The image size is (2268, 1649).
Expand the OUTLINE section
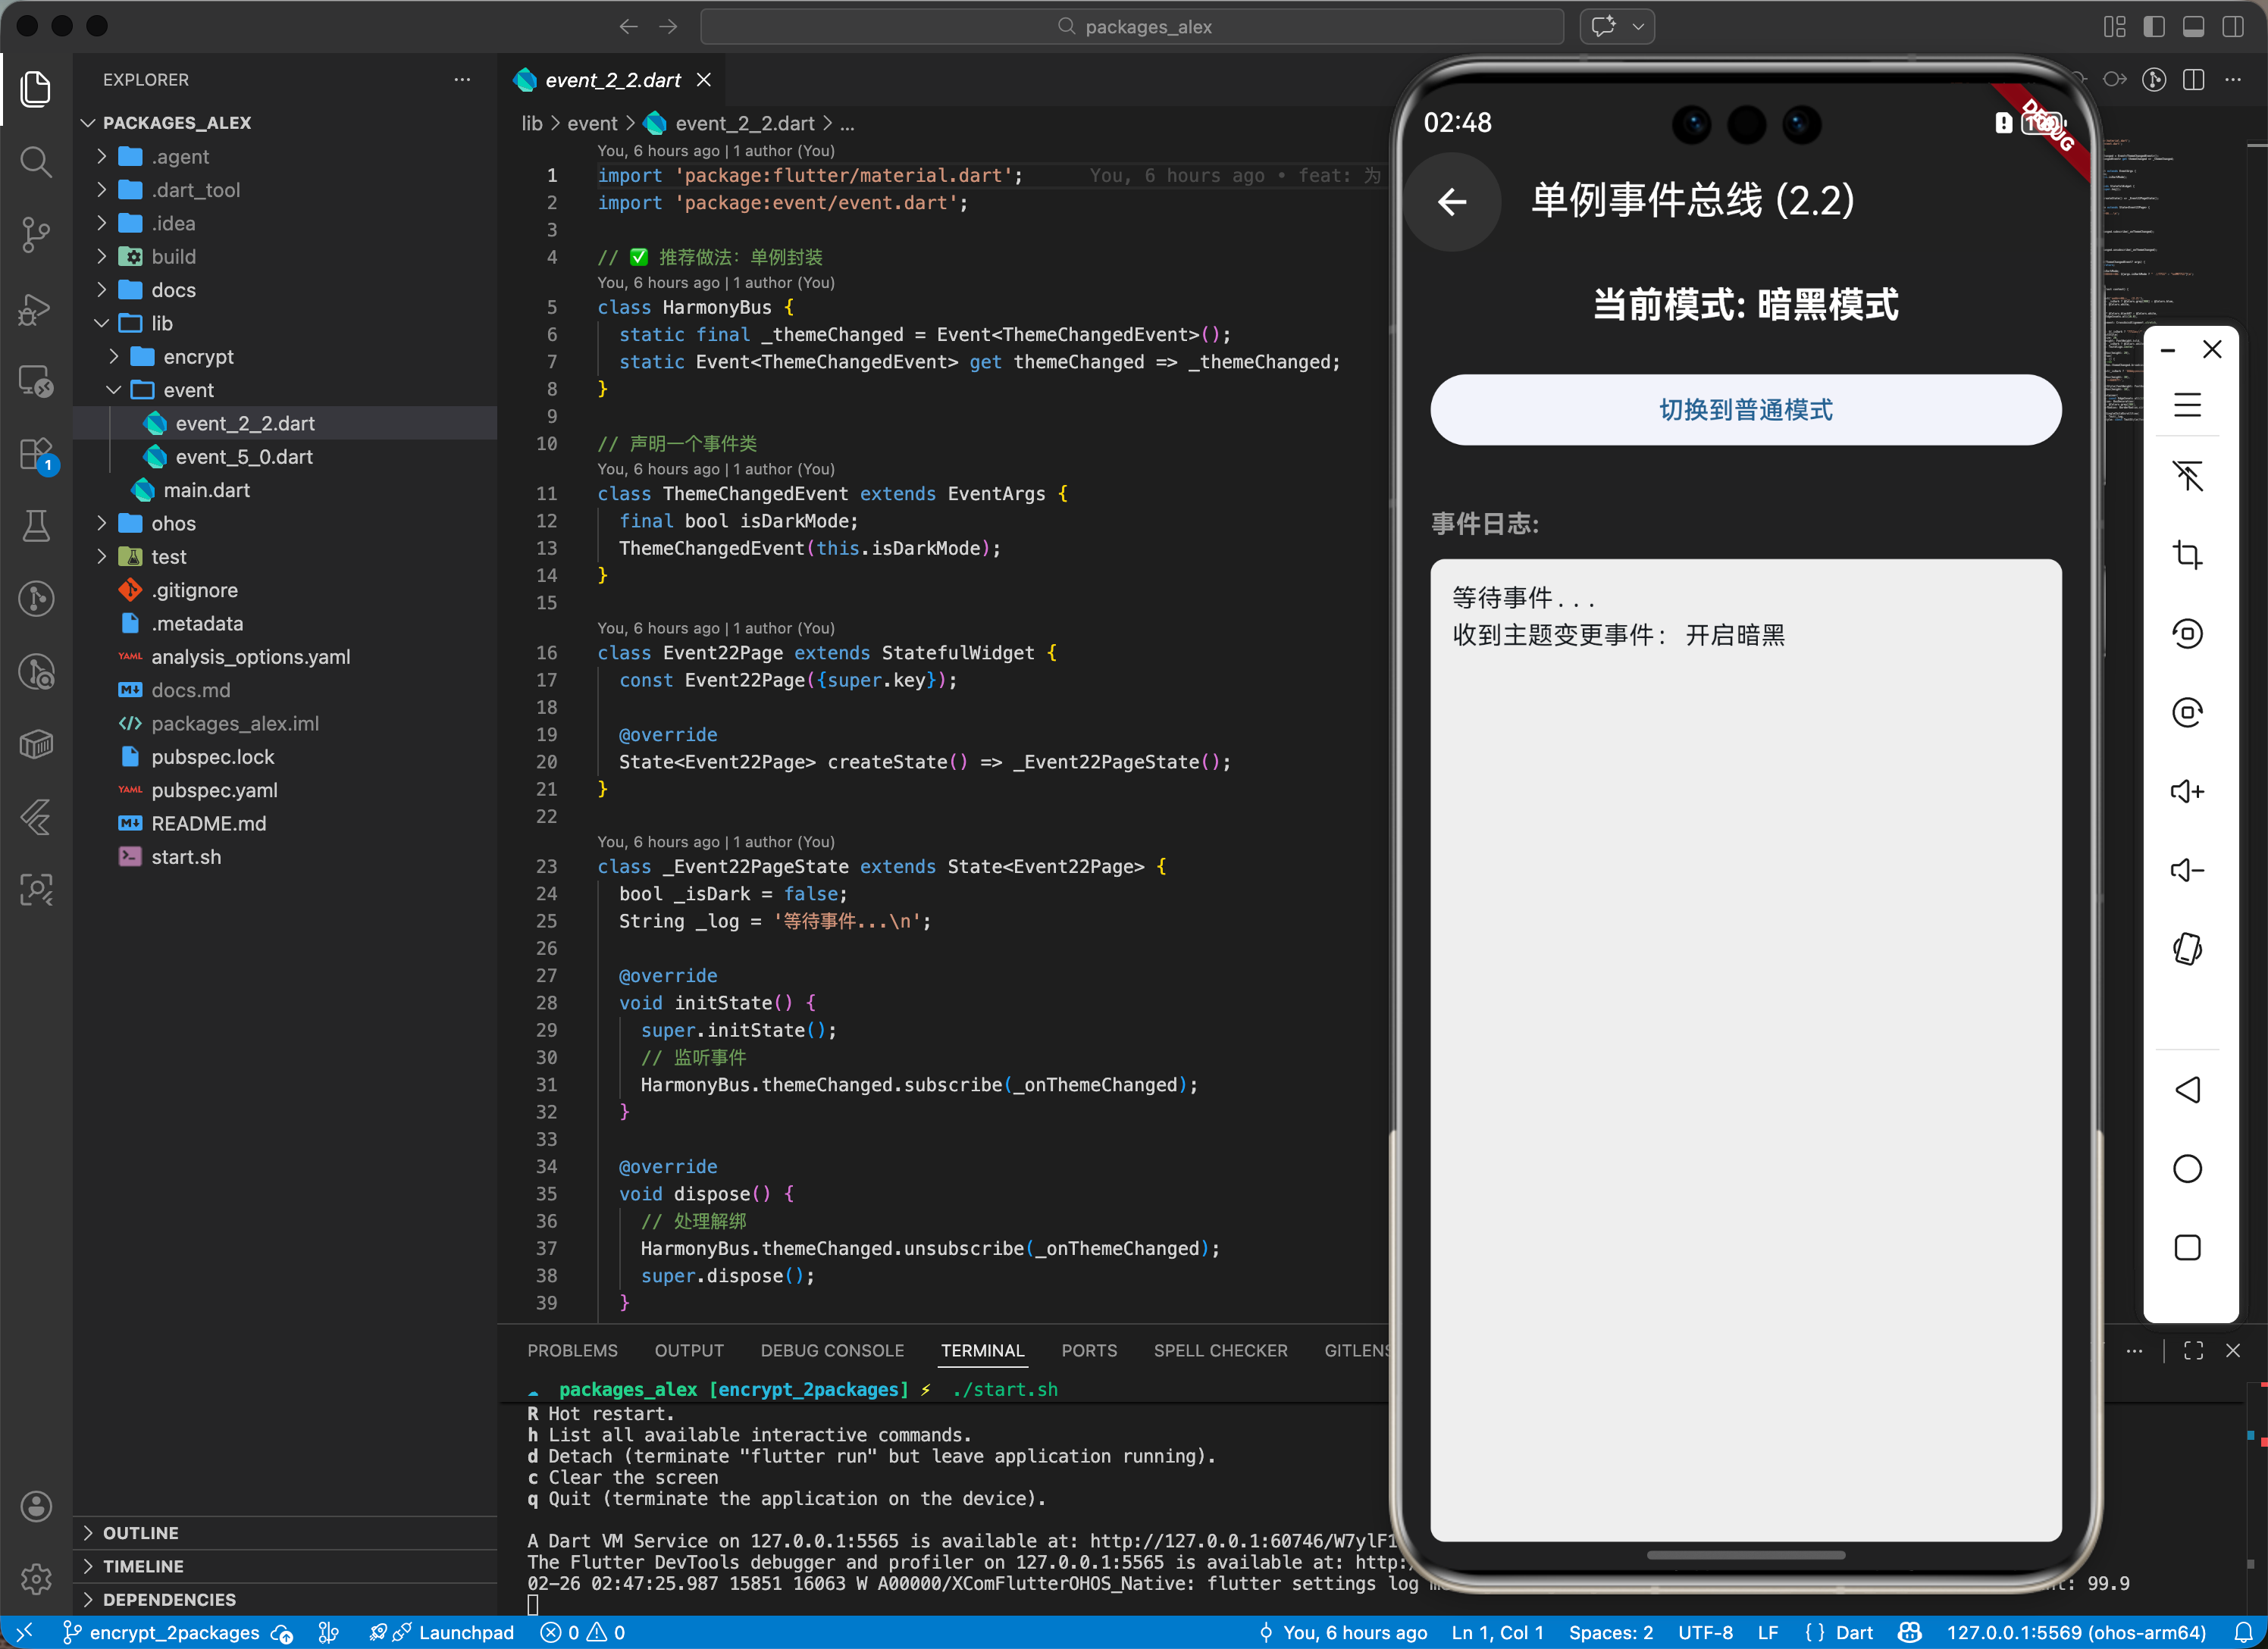pos(141,1532)
